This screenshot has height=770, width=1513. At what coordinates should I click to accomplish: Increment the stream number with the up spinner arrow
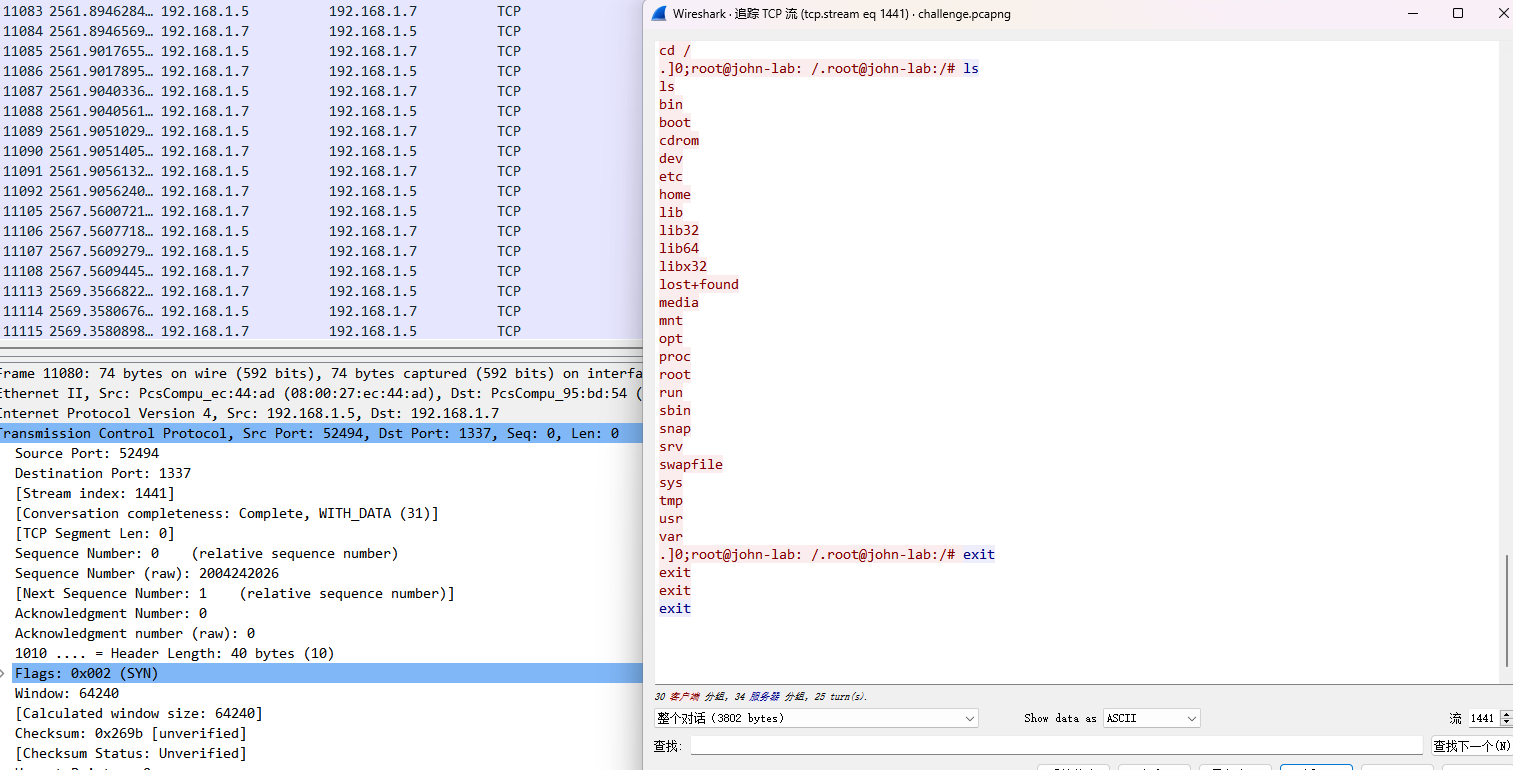[x=1506, y=714]
